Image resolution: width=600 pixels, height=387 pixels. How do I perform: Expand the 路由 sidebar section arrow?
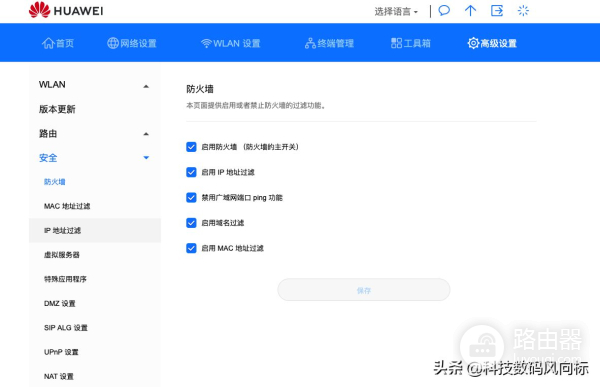coord(146,134)
